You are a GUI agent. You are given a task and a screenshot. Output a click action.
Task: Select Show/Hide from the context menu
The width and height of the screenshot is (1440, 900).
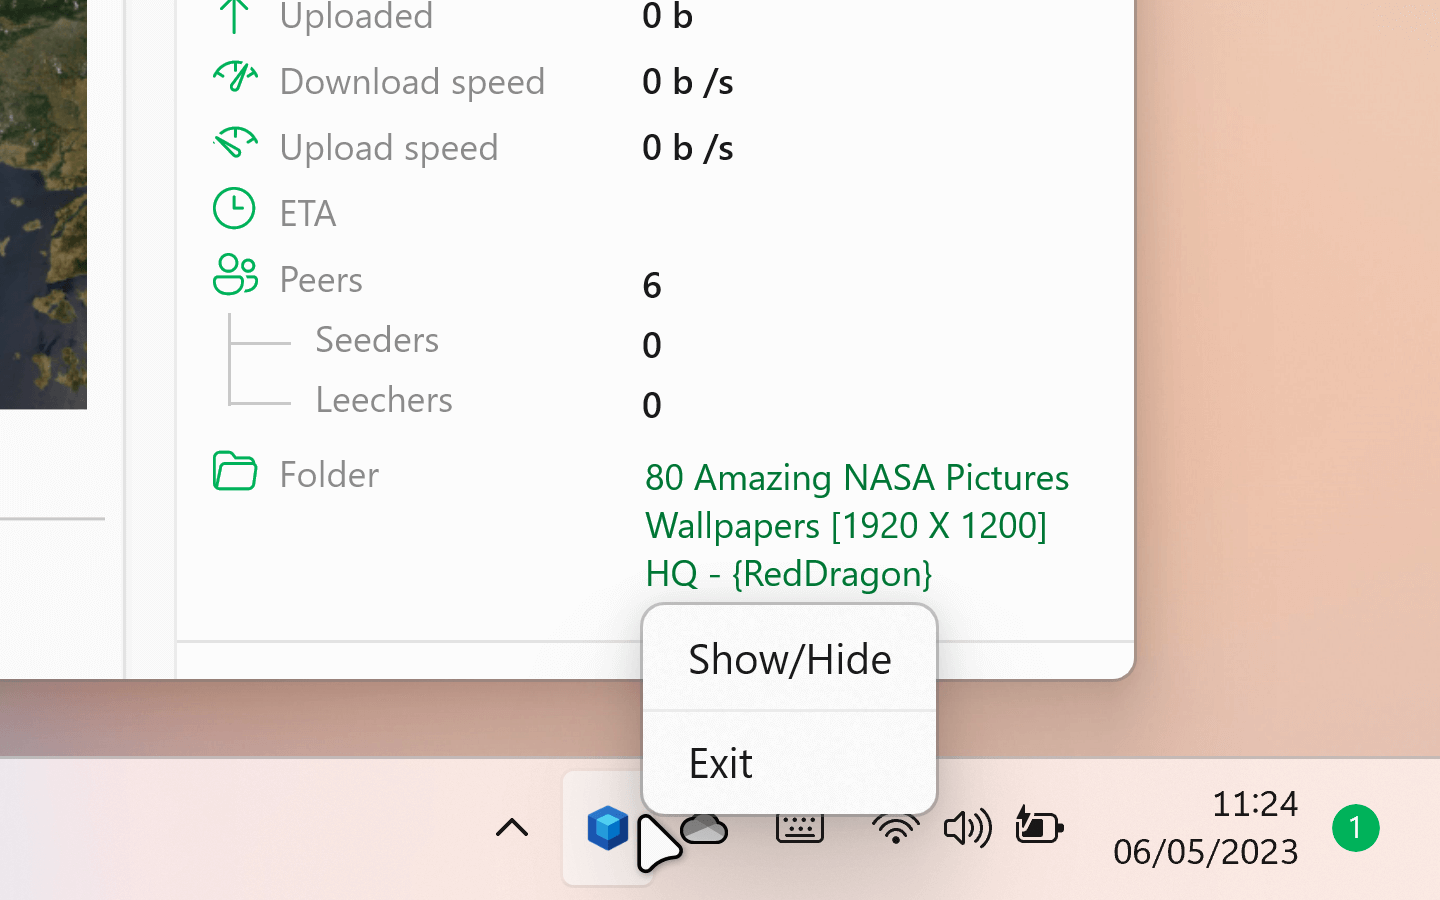coord(789,658)
